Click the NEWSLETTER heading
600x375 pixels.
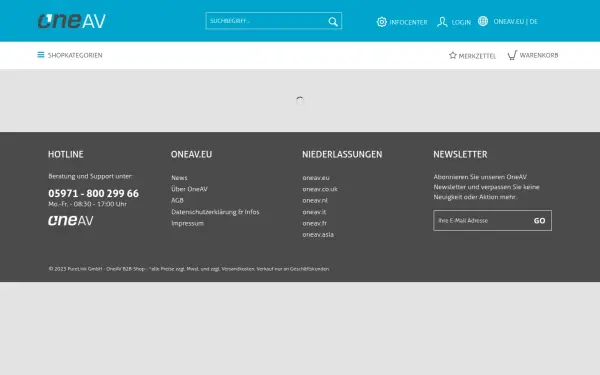click(x=460, y=154)
